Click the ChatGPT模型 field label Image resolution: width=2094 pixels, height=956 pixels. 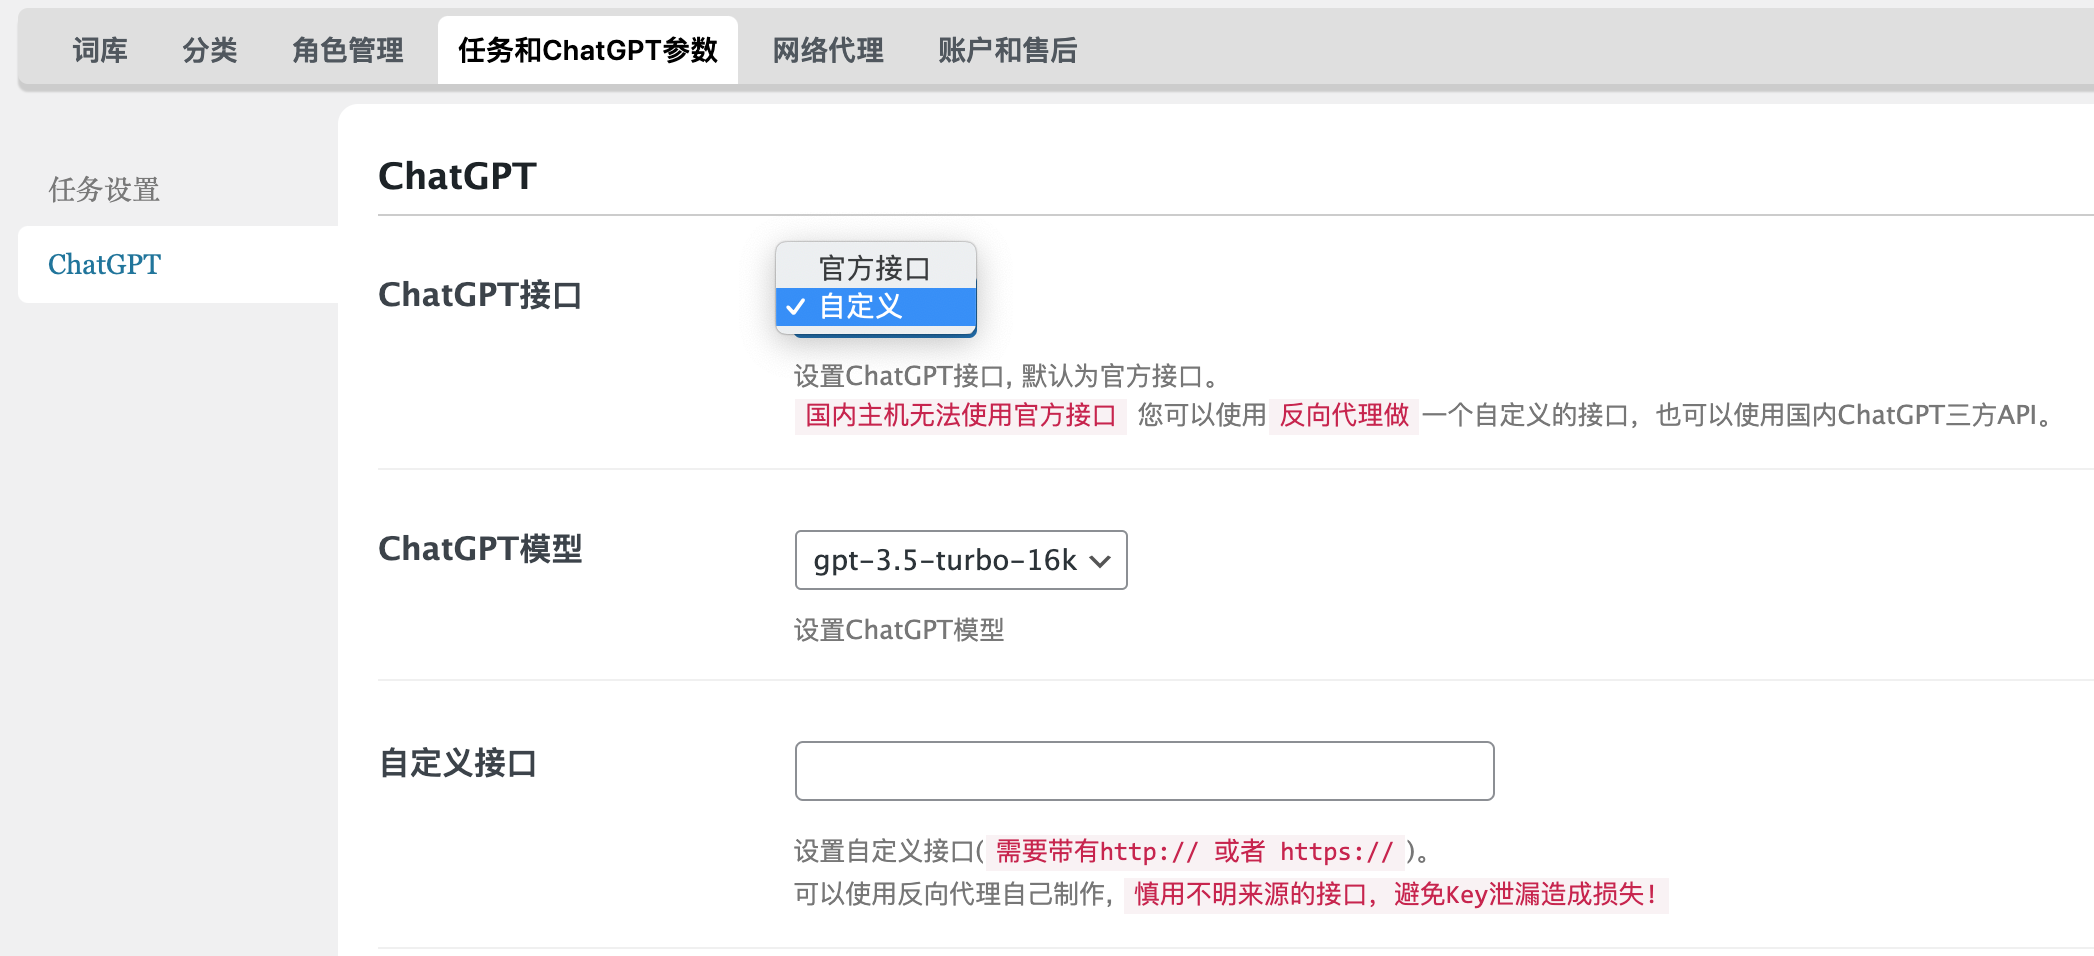click(x=480, y=549)
